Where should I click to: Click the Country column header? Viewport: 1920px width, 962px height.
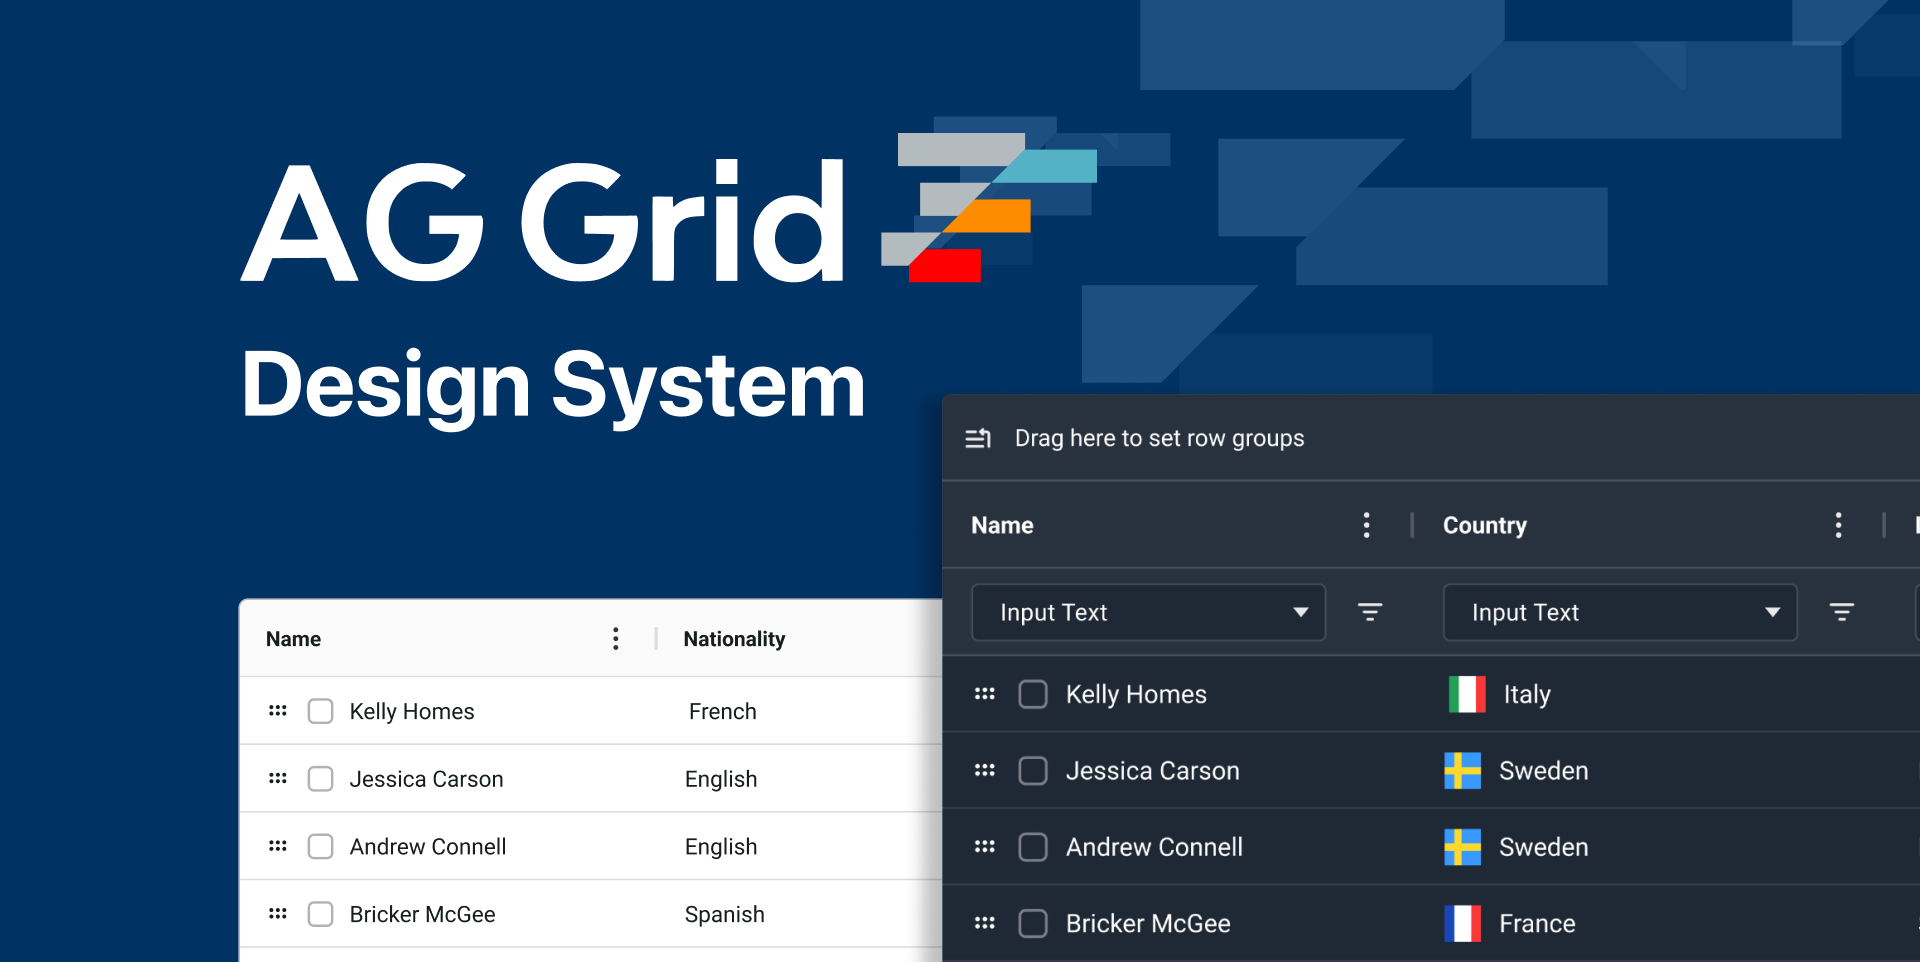click(1484, 525)
